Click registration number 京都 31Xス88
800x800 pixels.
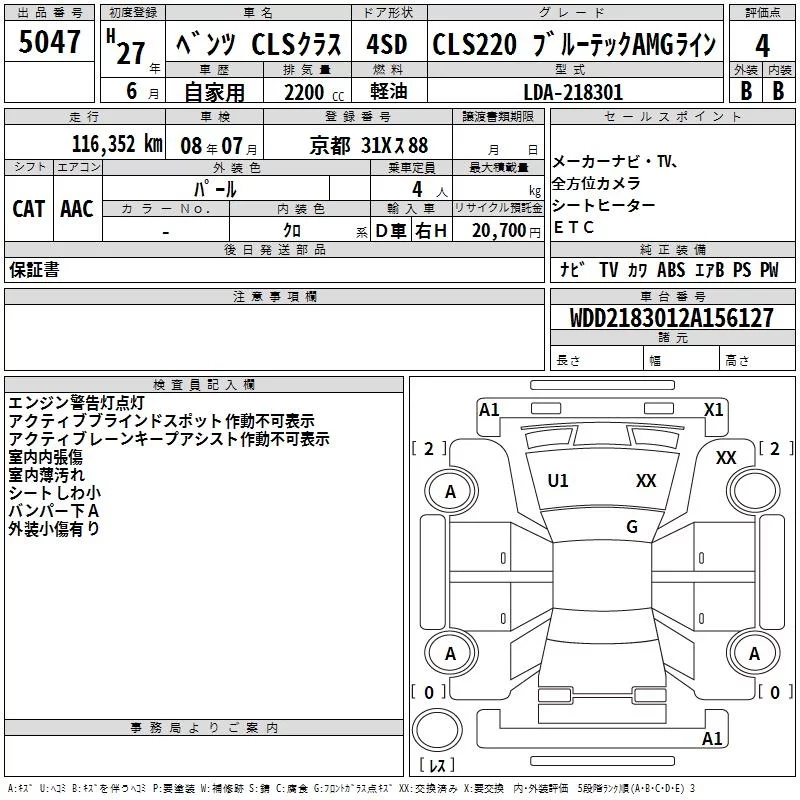[369, 146]
